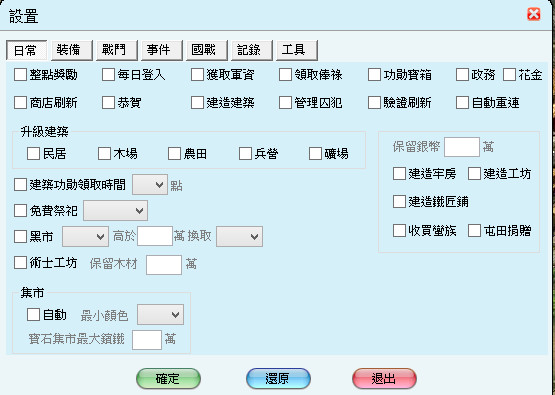Check the 免費祭祀 option
The height and width of the screenshot is (395, 555).
(x=20, y=211)
